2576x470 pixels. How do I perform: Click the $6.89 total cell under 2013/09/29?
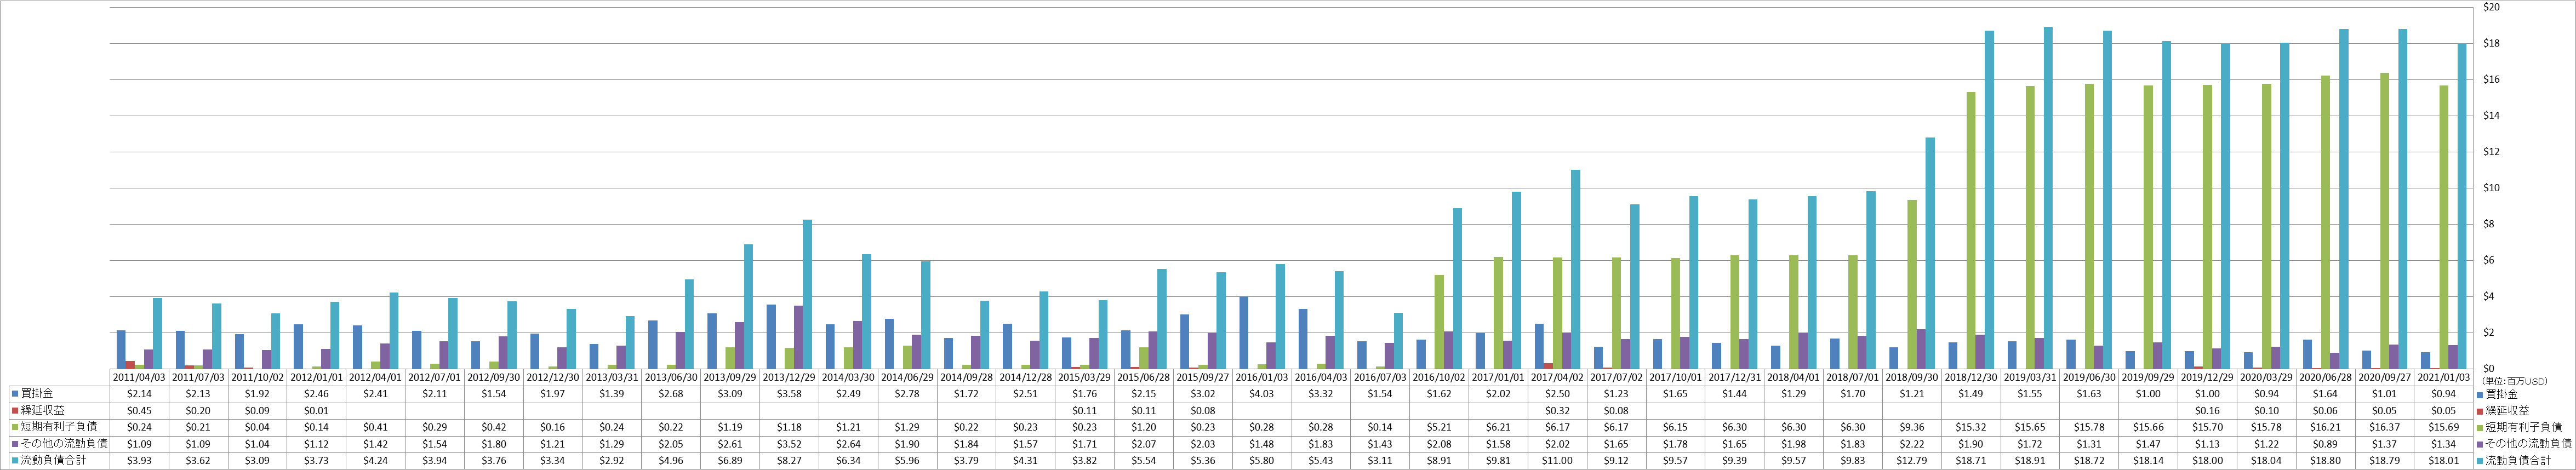[x=730, y=460]
